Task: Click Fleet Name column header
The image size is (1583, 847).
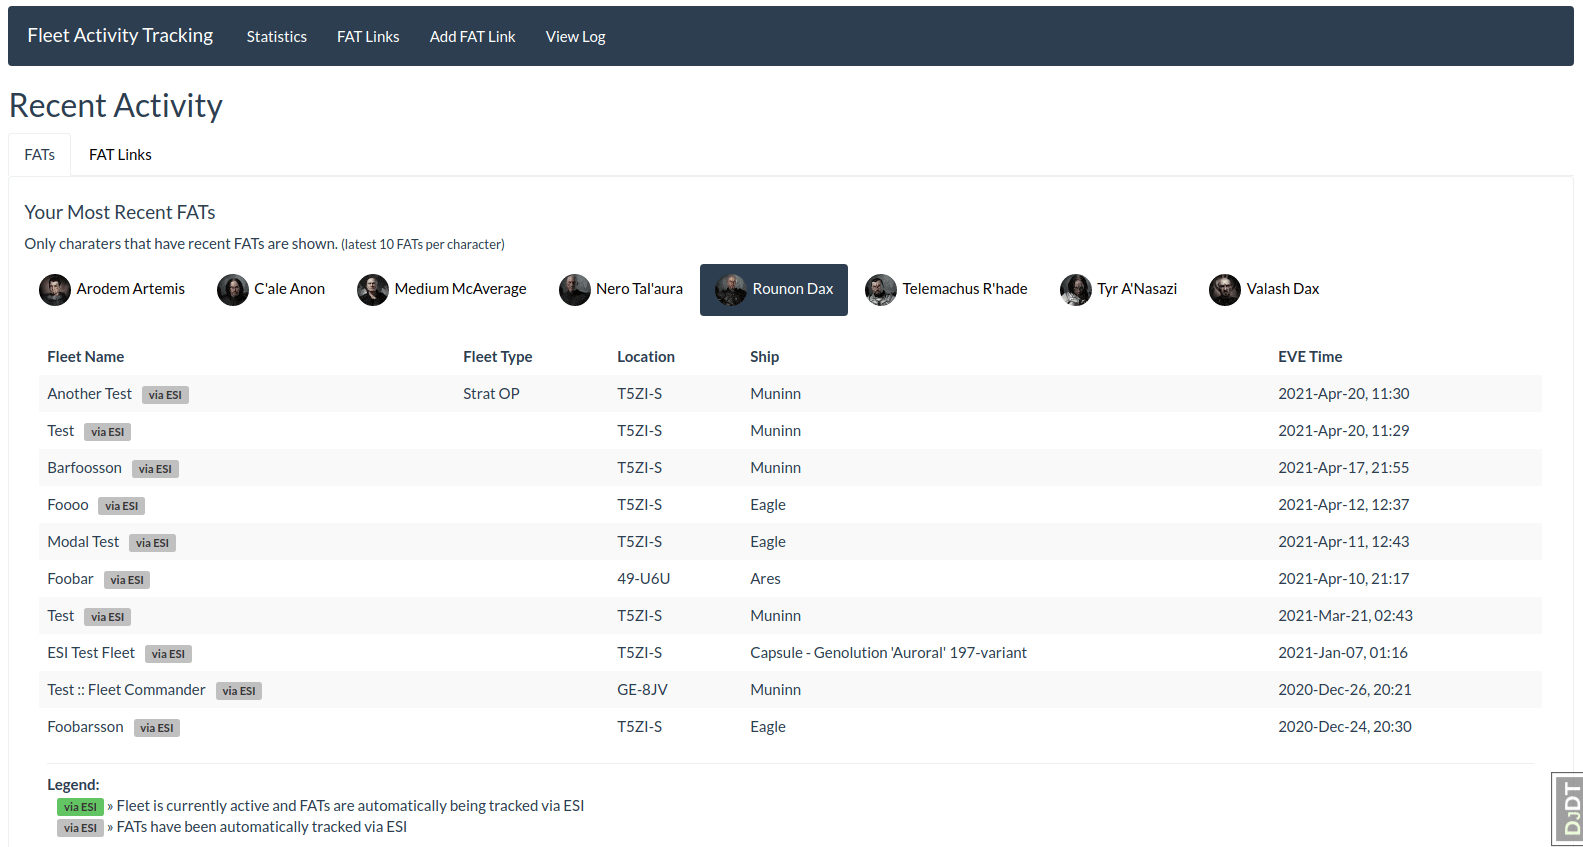Action: pos(86,357)
